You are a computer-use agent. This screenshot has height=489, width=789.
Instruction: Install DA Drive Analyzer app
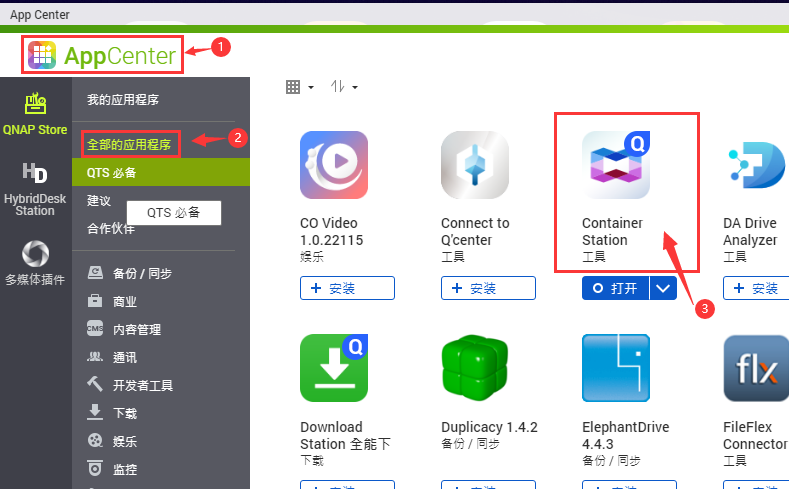(756, 288)
